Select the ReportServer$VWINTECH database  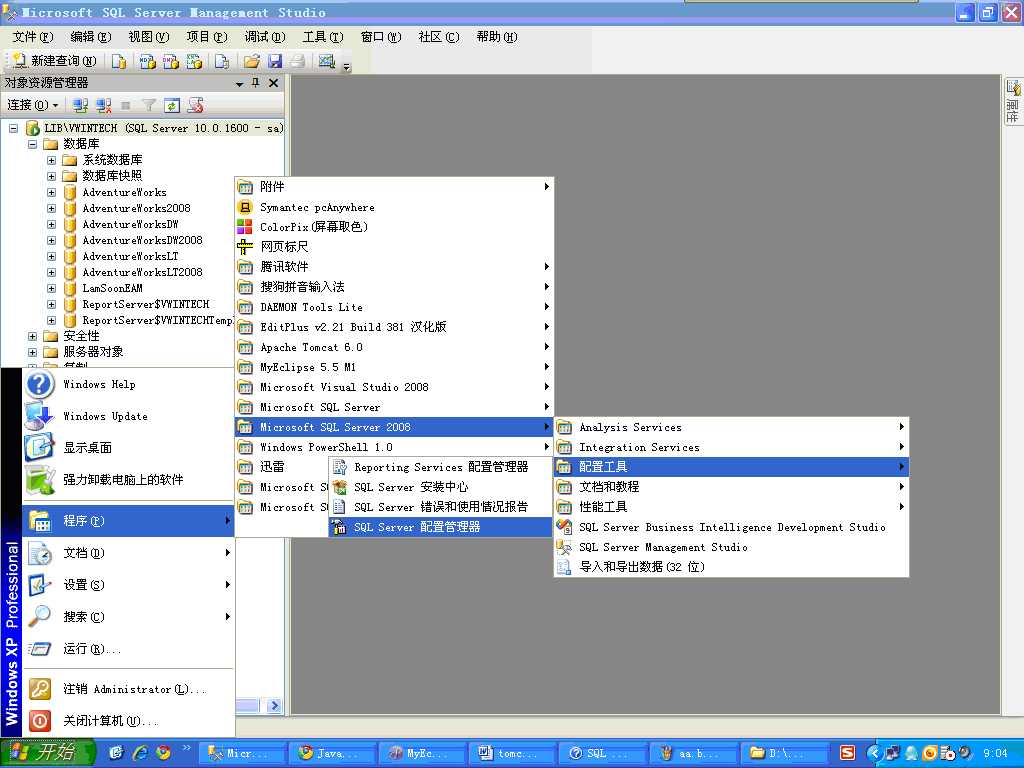click(146, 304)
